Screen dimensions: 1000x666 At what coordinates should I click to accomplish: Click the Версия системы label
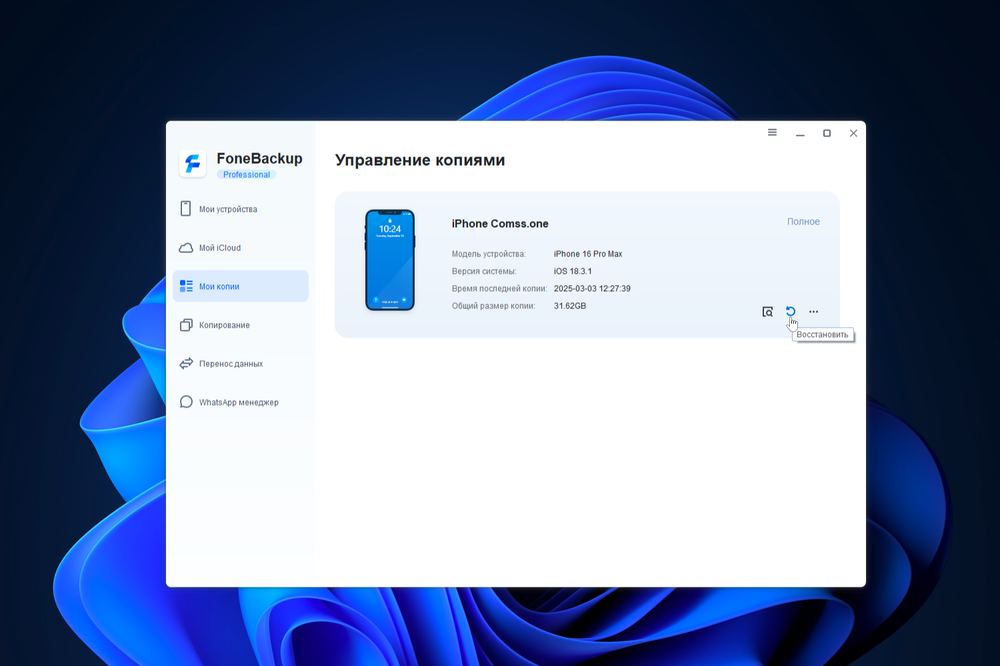pos(484,271)
